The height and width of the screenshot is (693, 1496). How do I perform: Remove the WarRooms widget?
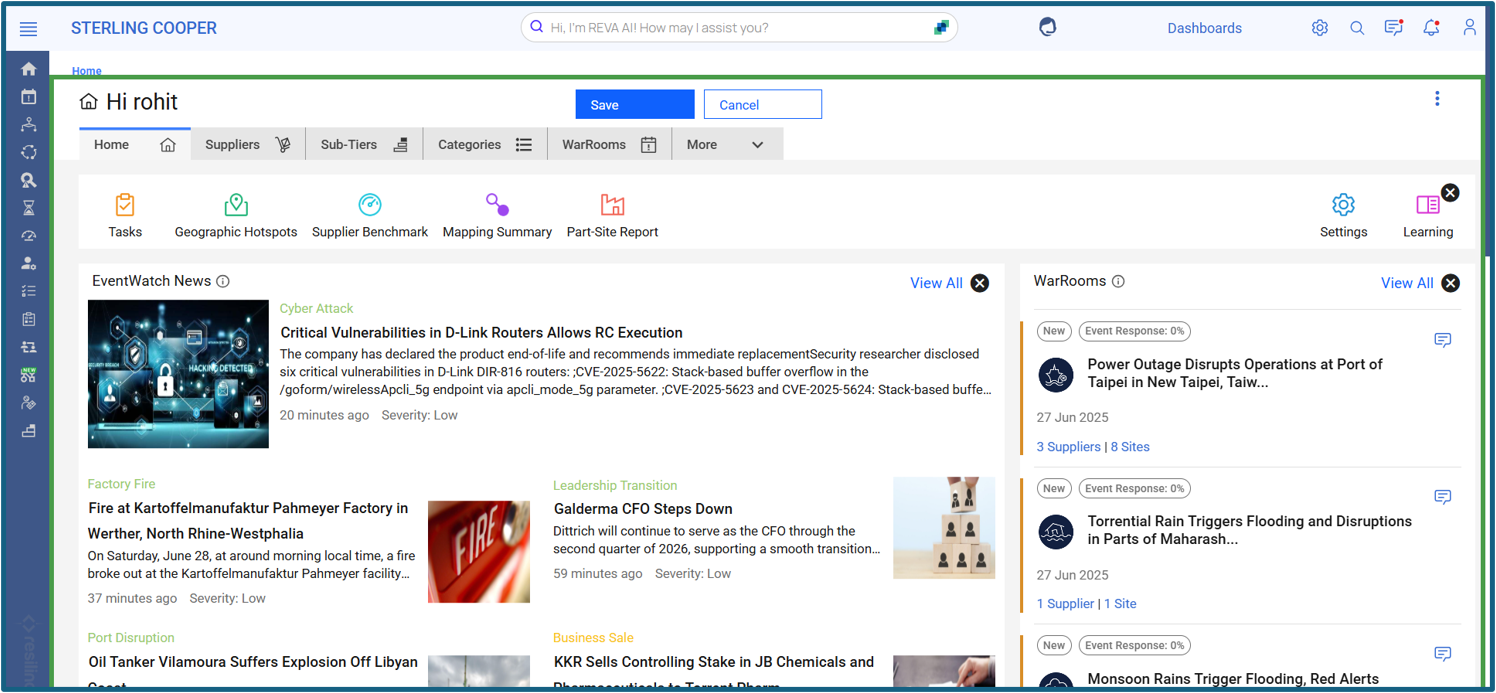point(1451,283)
